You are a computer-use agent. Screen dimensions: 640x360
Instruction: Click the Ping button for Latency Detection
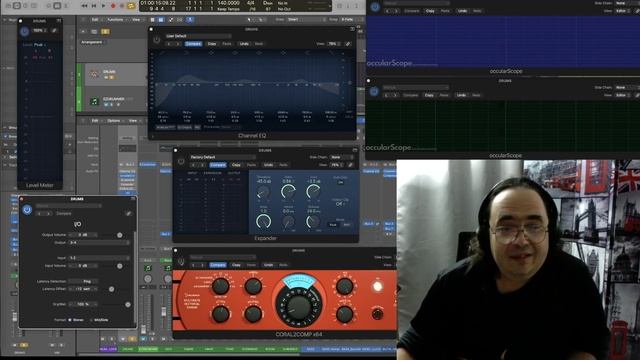(83, 281)
